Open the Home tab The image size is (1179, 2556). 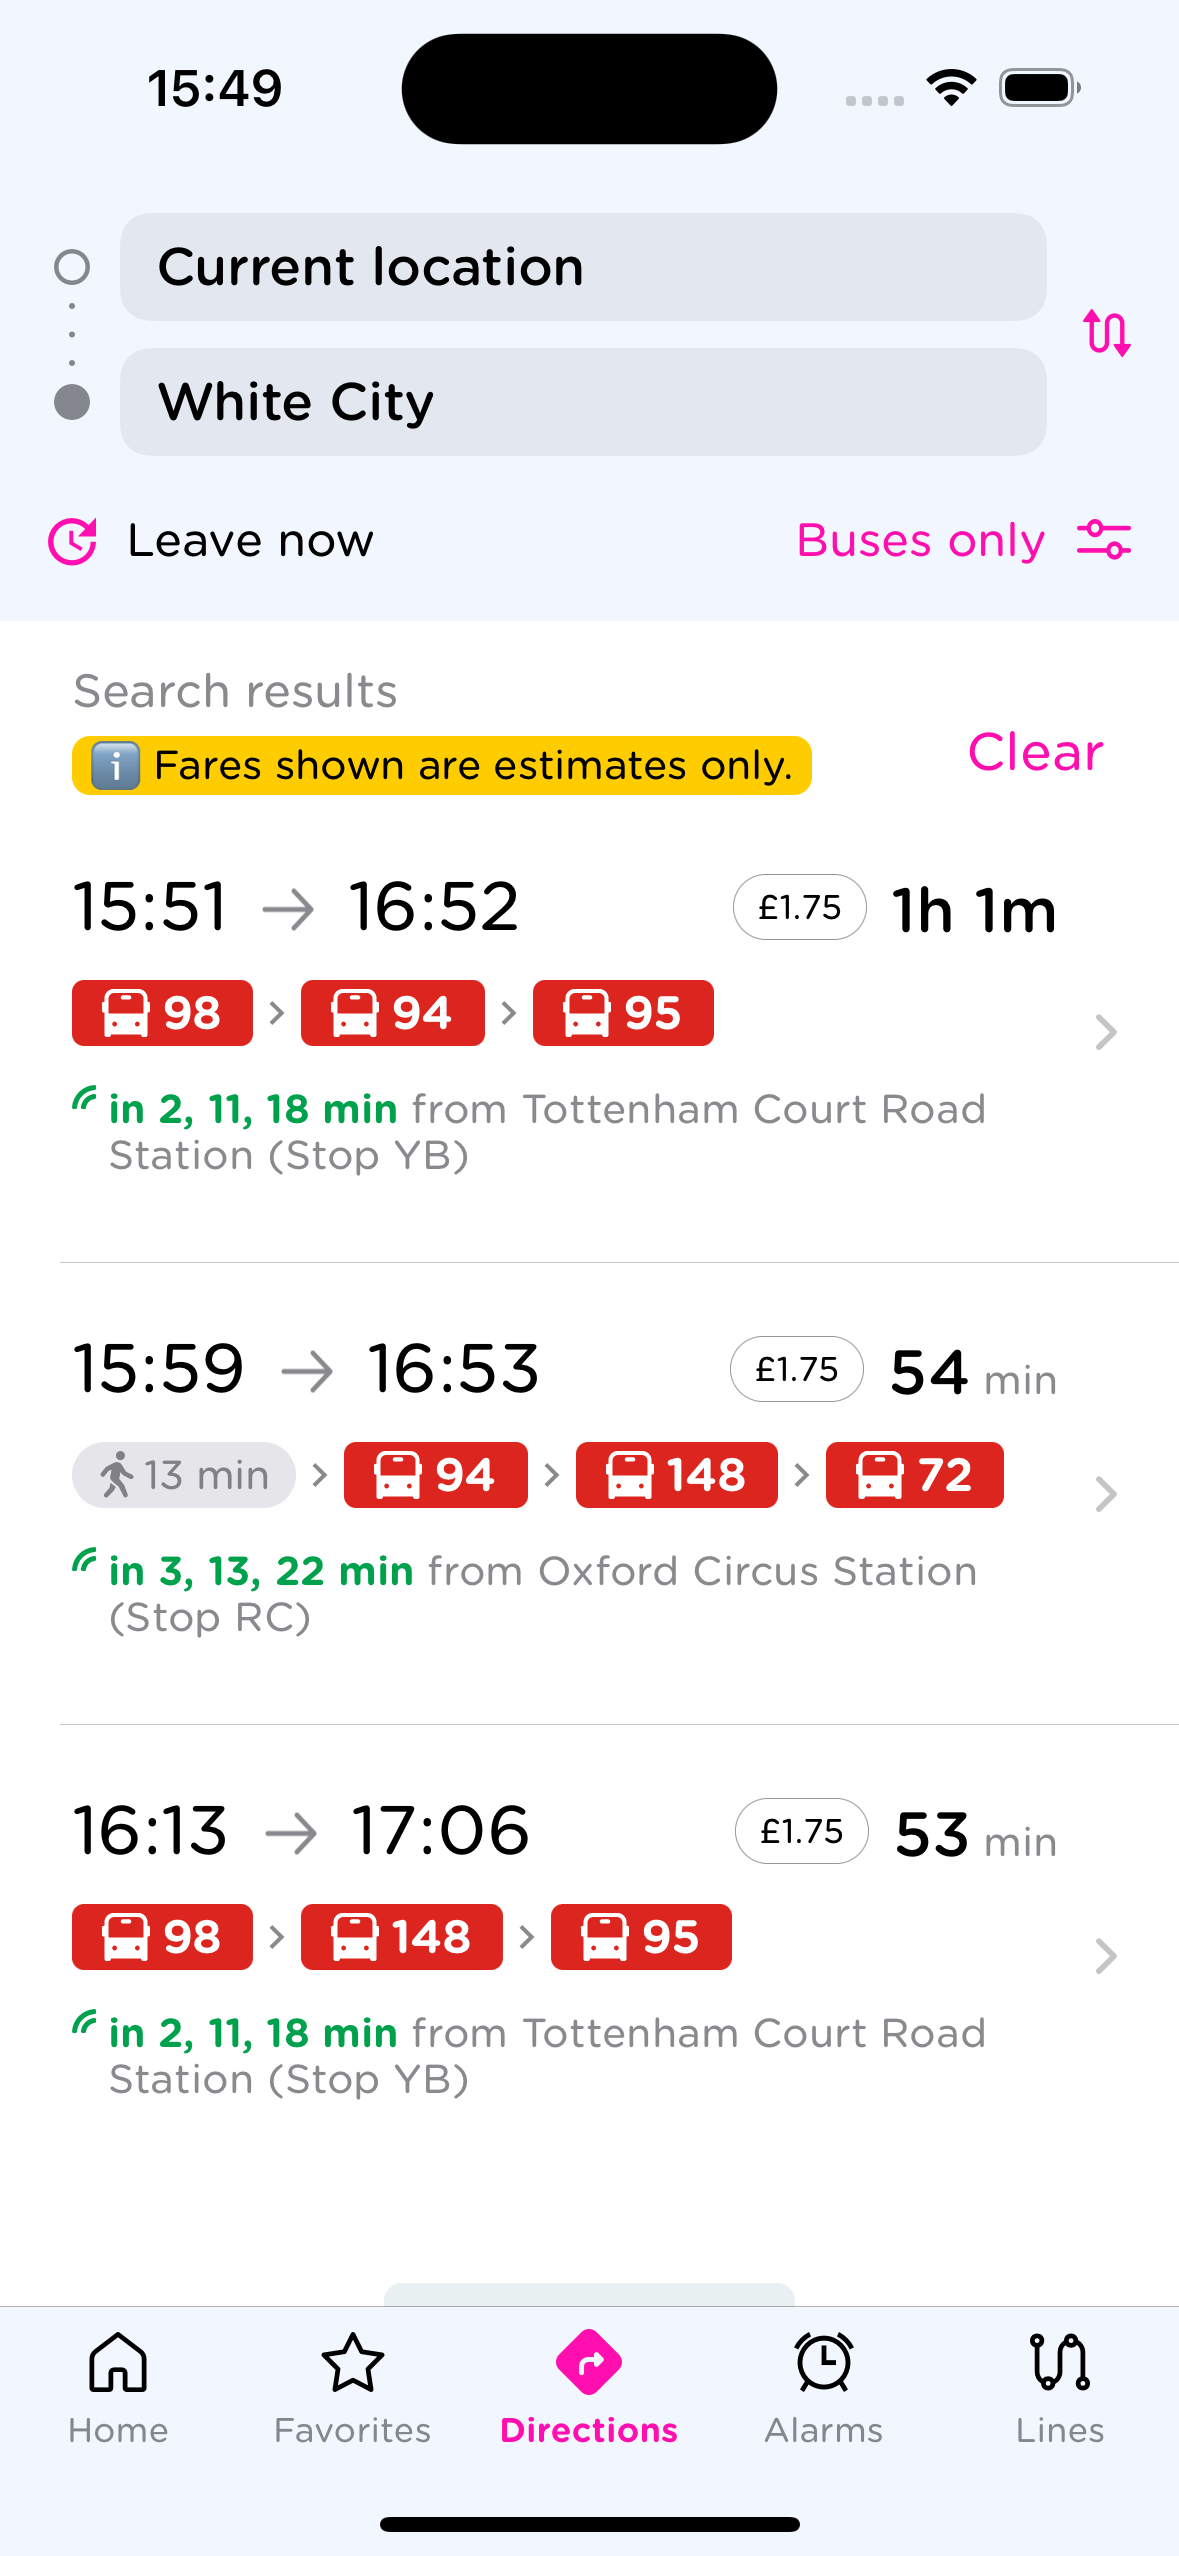click(x=118, y=2386)
